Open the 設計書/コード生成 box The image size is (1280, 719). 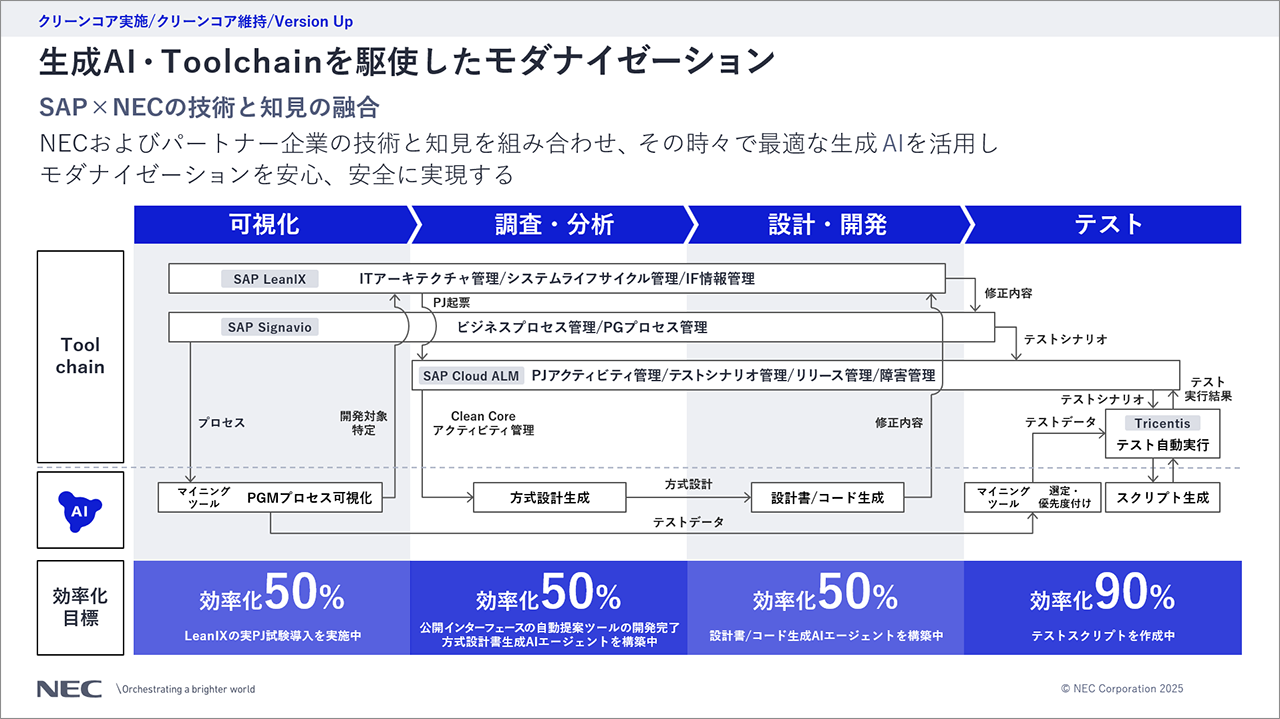[x=827, y=497]
